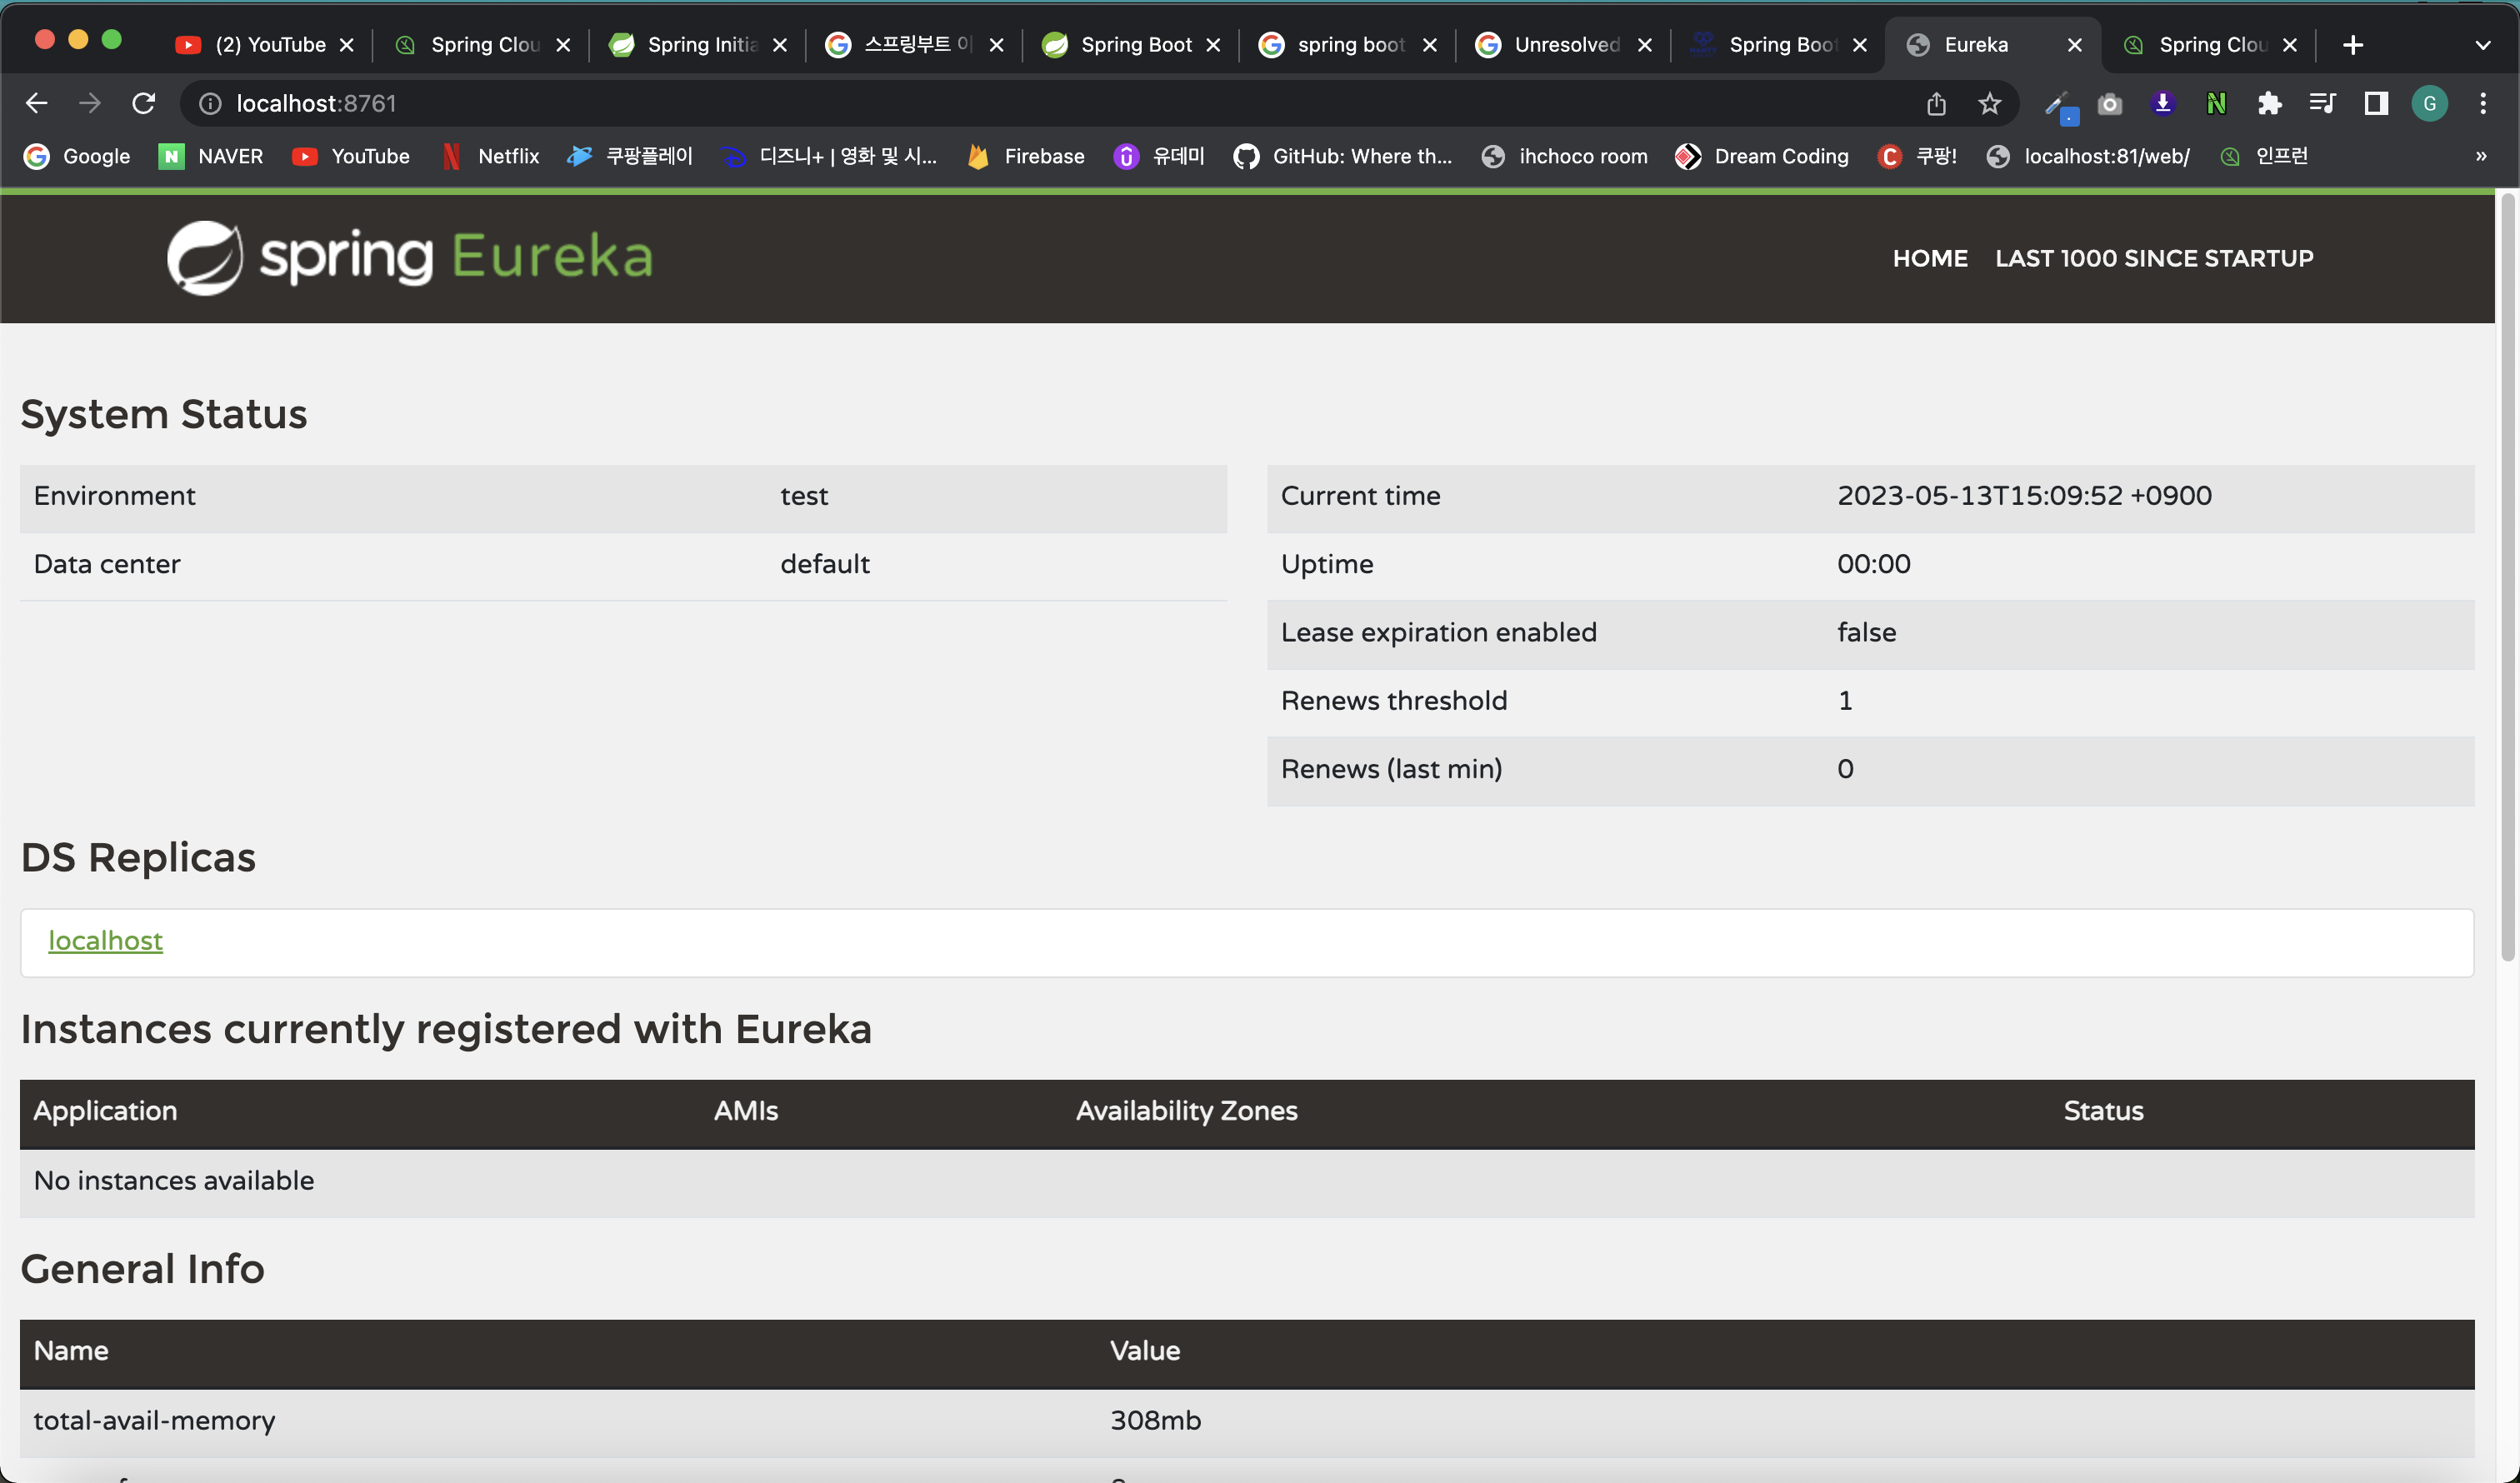Open the 디즈니+ bookmark

click(830, 156)
